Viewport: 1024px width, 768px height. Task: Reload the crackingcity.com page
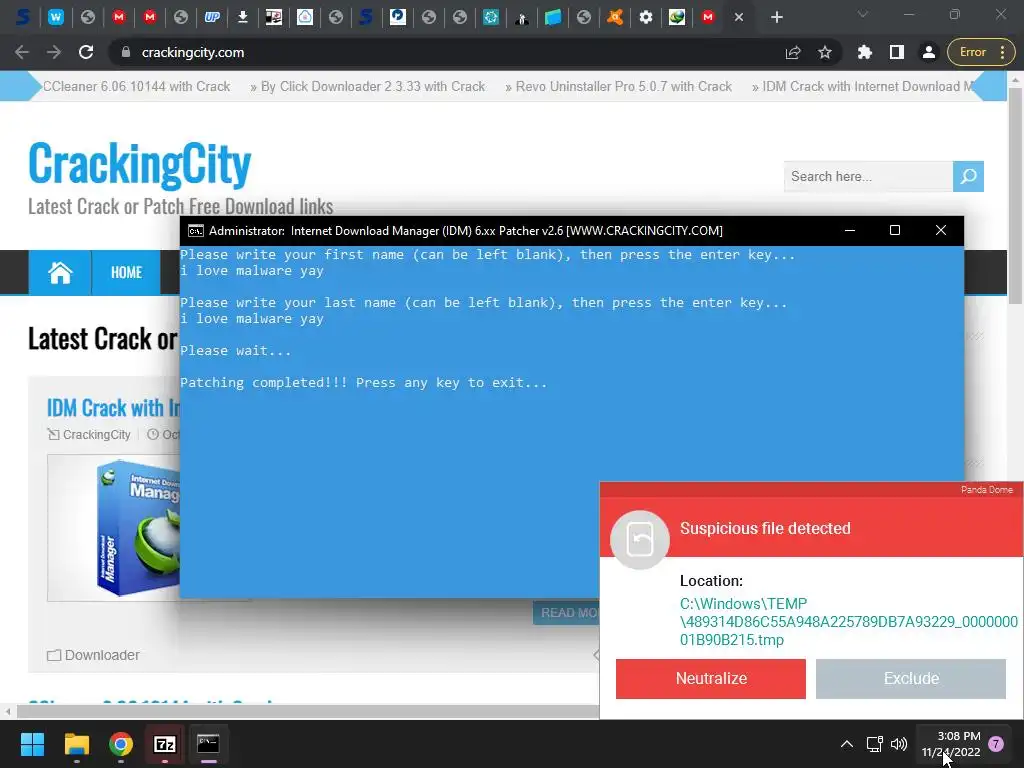click(86, 52)
